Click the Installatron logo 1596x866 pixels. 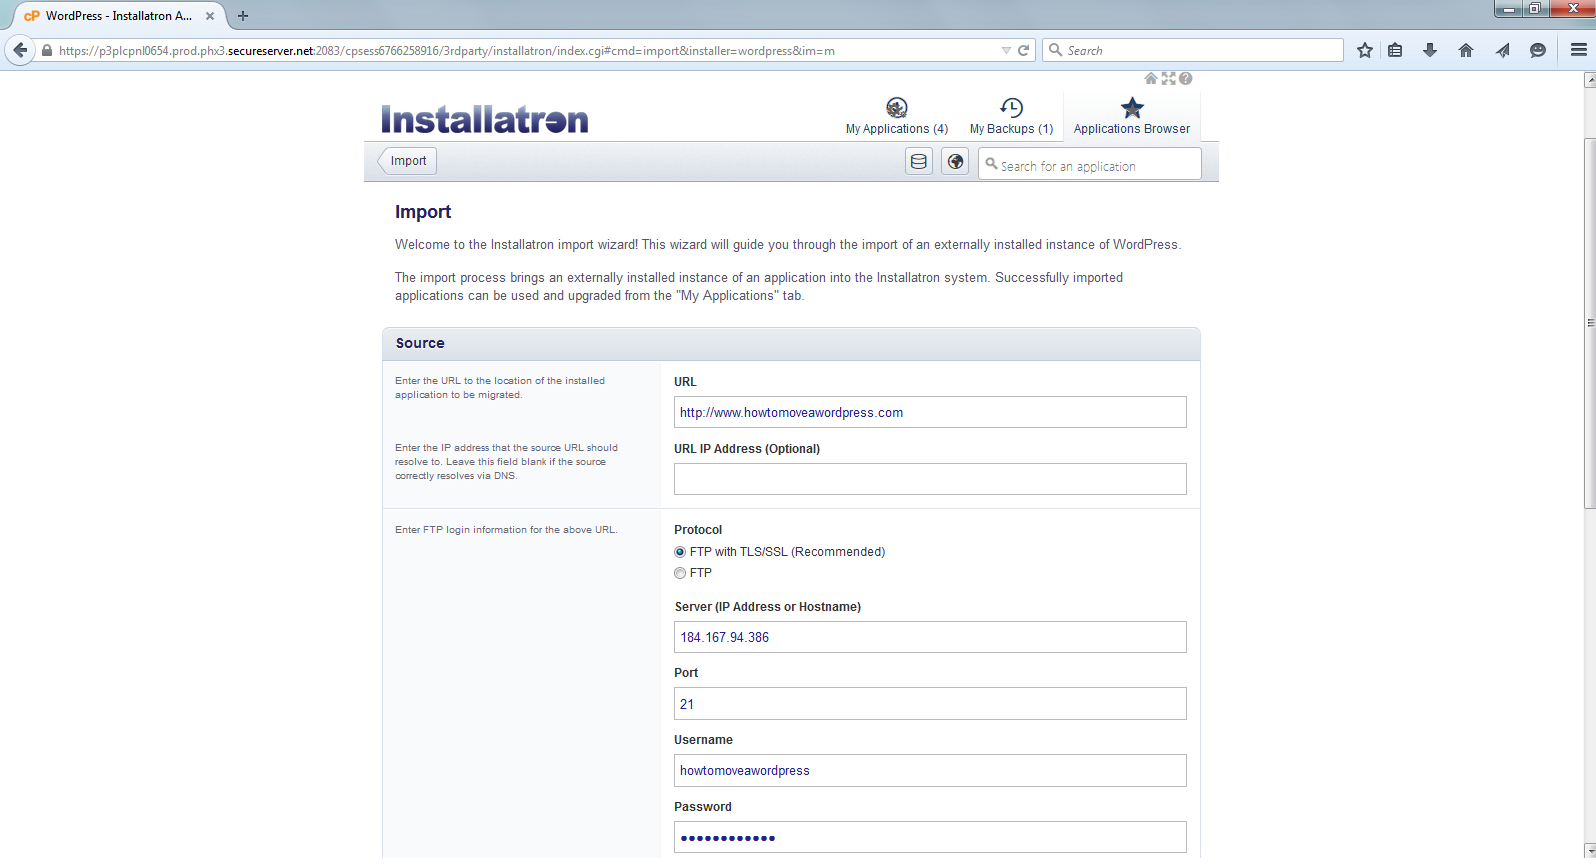tap(485, 119)
